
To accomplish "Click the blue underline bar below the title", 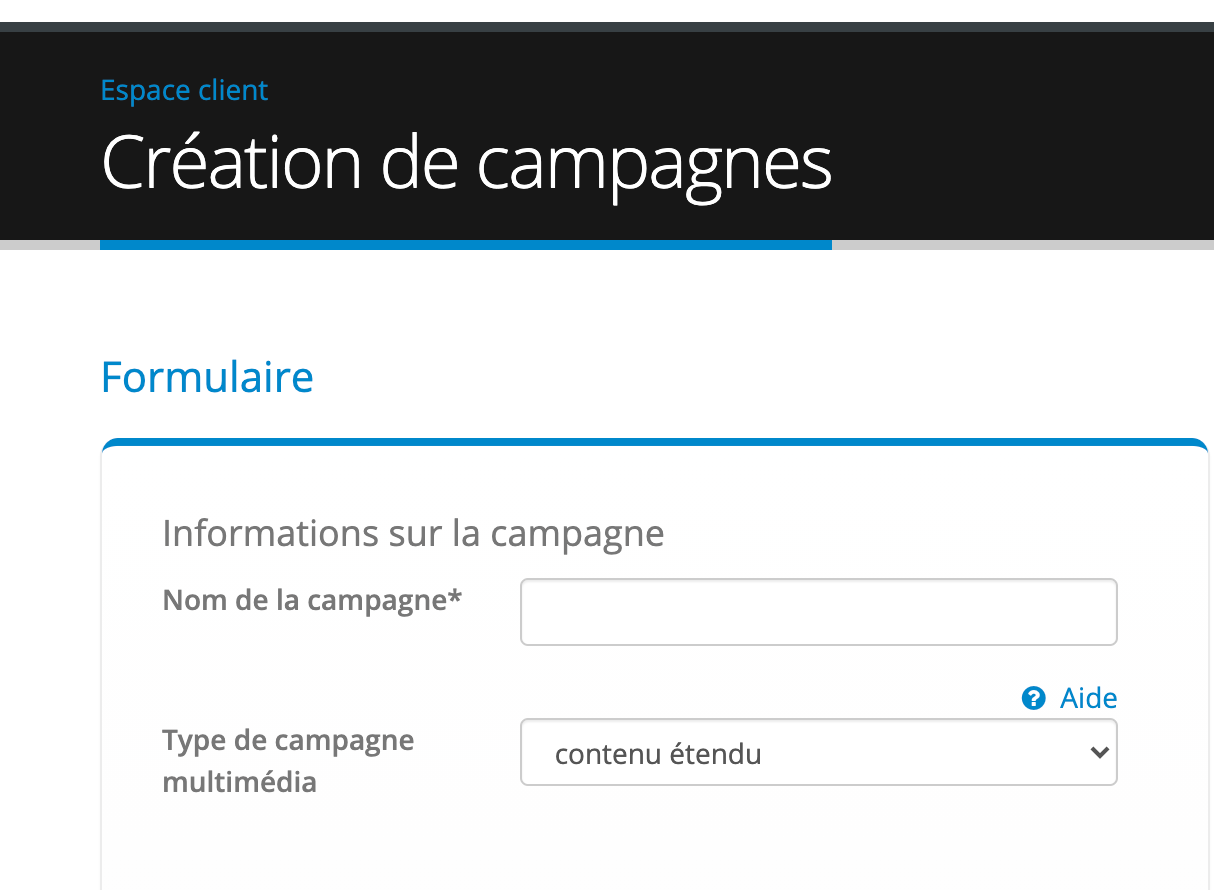I will (466, 245).
